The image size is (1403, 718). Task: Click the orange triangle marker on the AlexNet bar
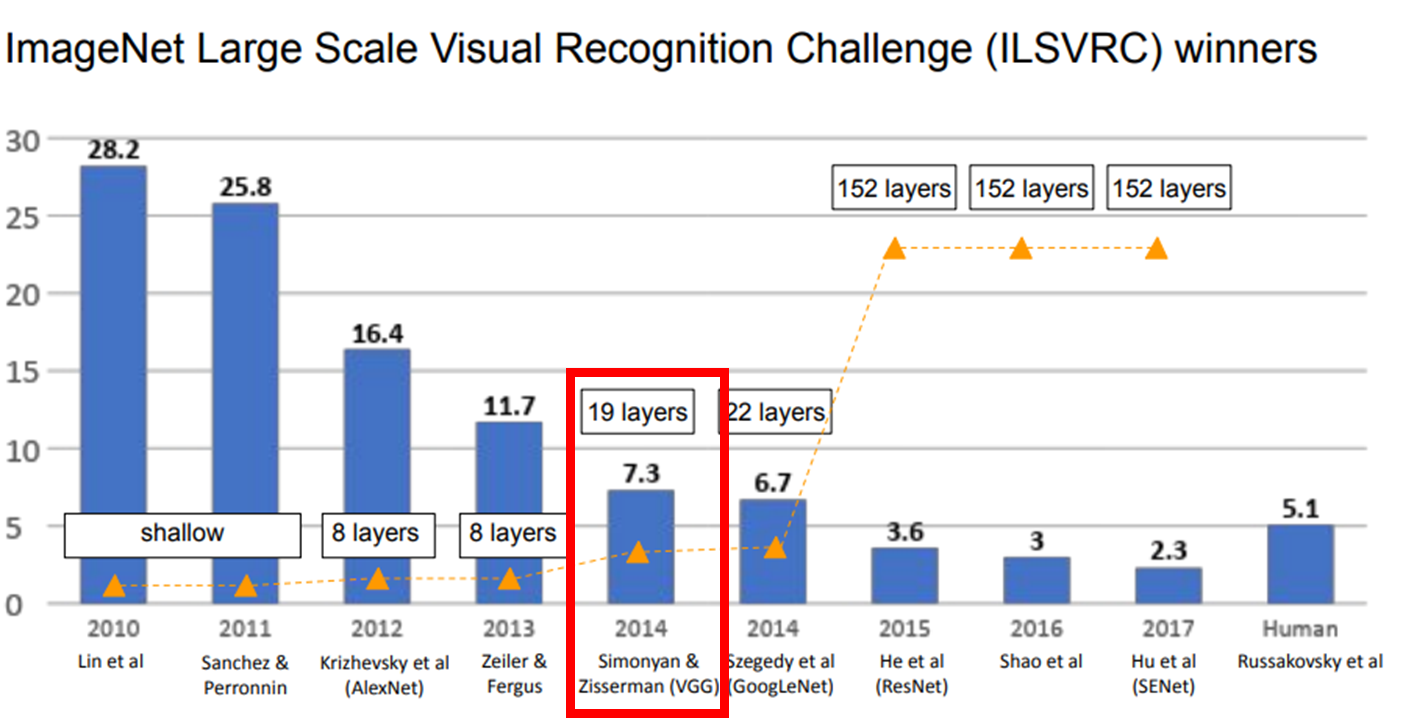click(377, 579)
